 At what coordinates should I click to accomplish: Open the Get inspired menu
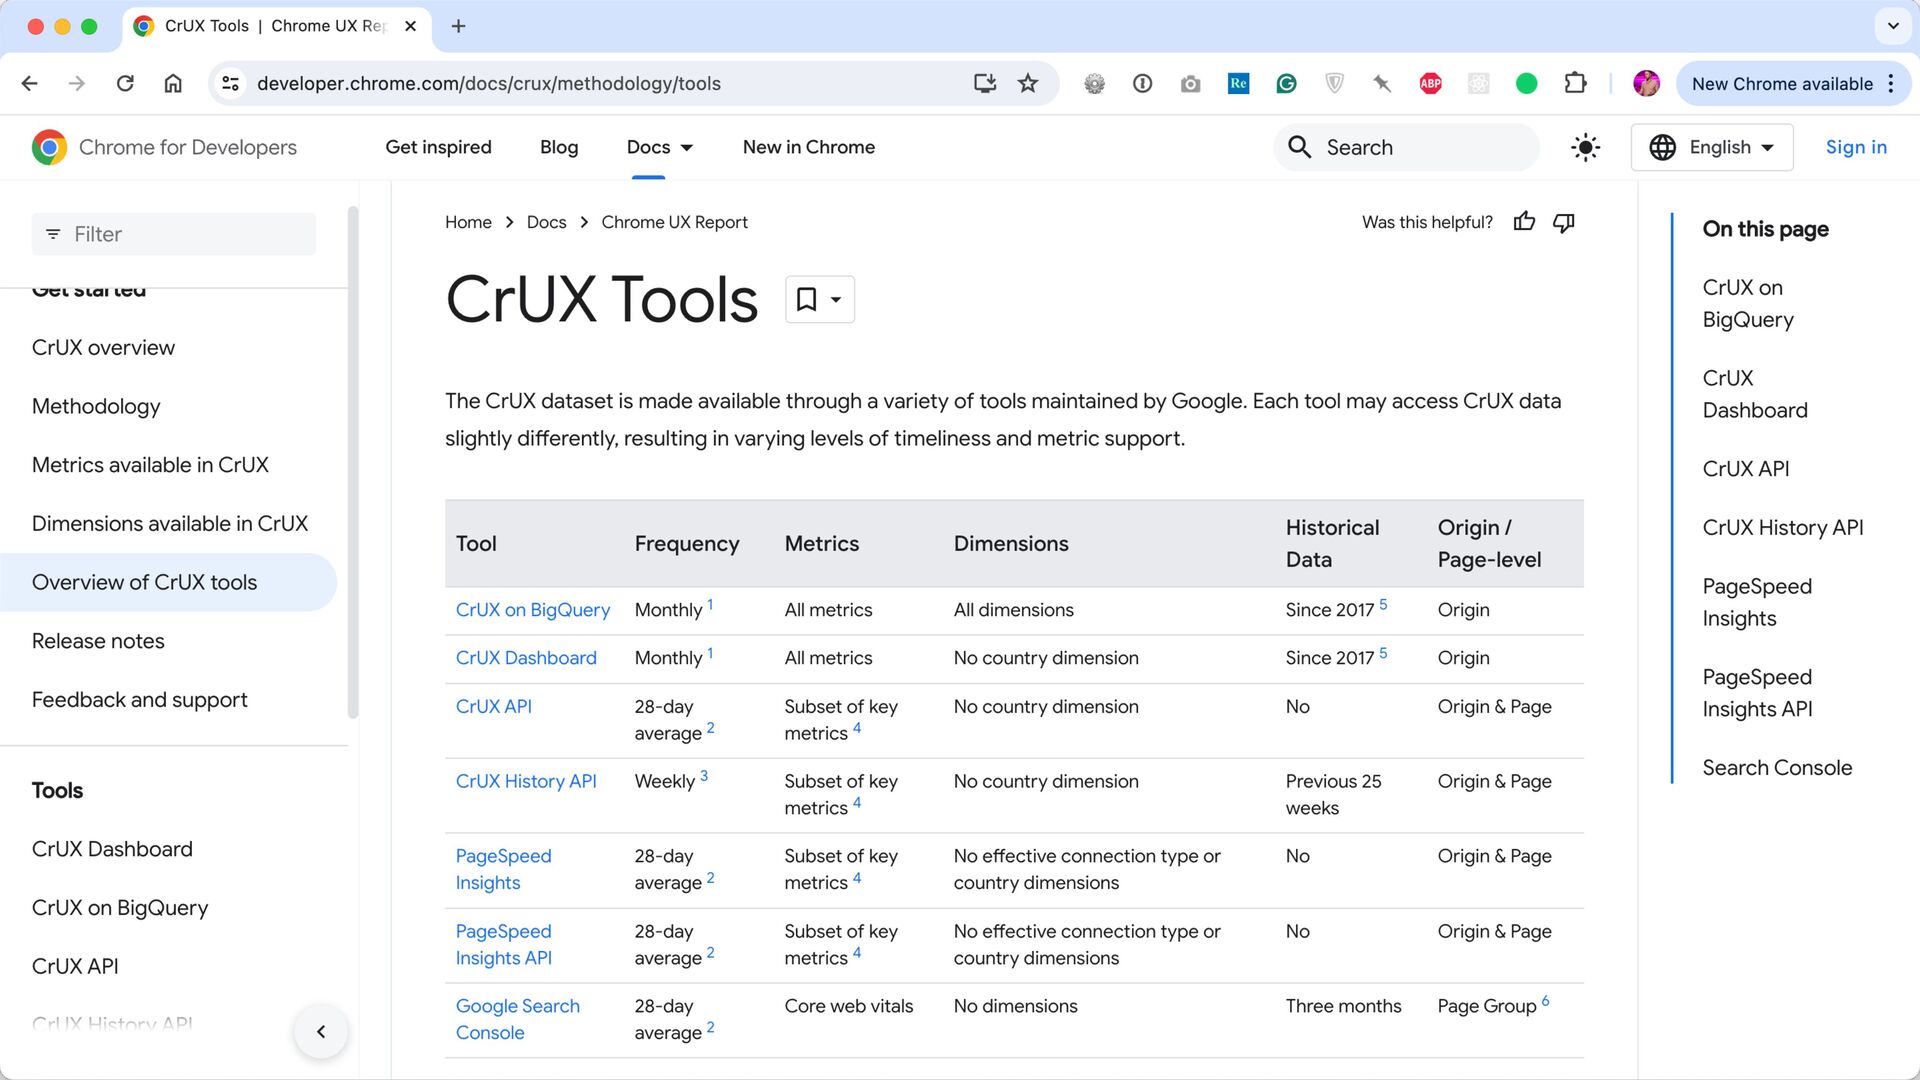click(x=438, y=147)
